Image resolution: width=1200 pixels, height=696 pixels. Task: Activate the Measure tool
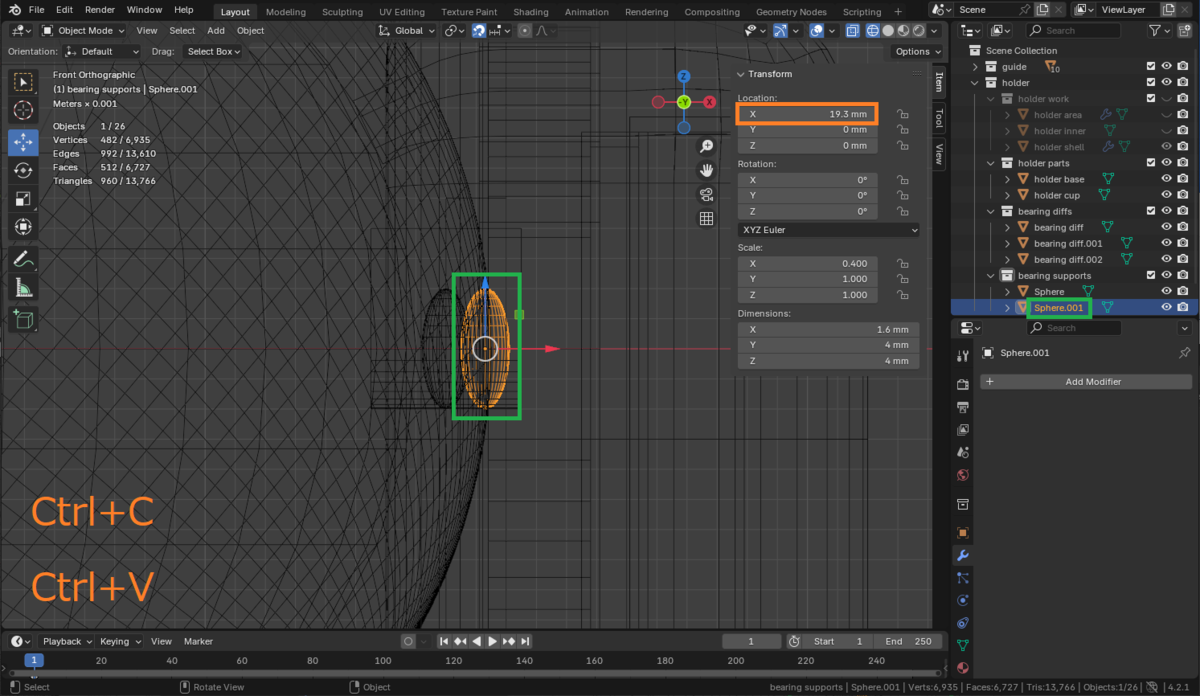pos(23,288)
